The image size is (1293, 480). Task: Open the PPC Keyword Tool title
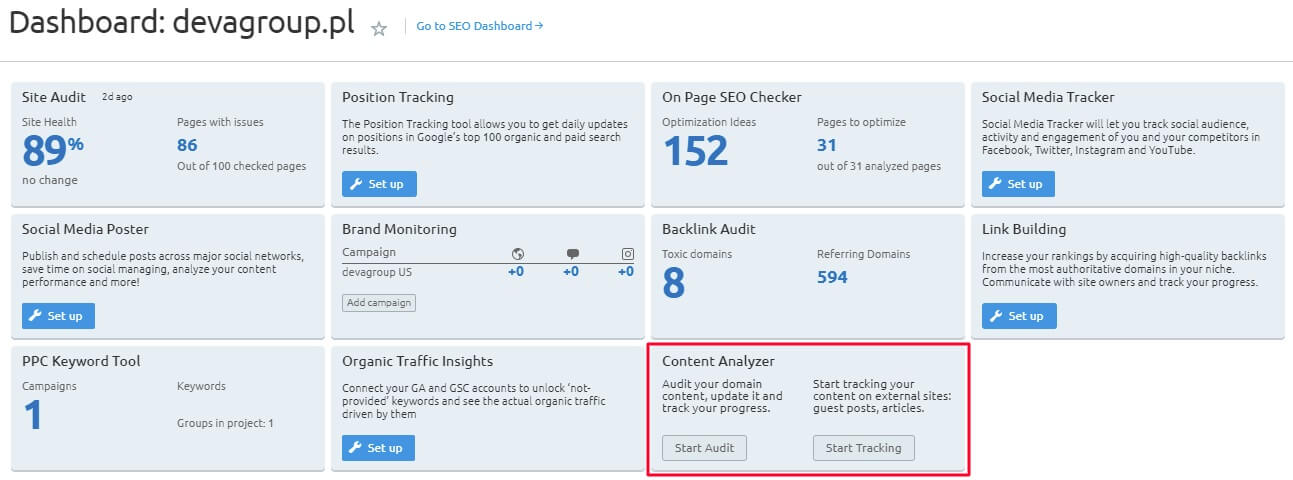click(81, 361)
